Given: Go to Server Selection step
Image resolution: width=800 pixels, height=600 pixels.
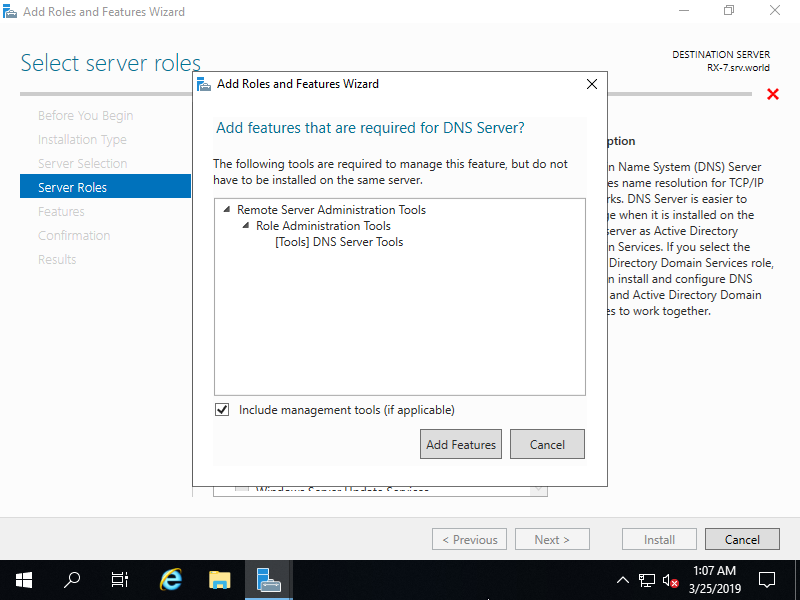Looking at the screenshot, I should coord(83,164).
